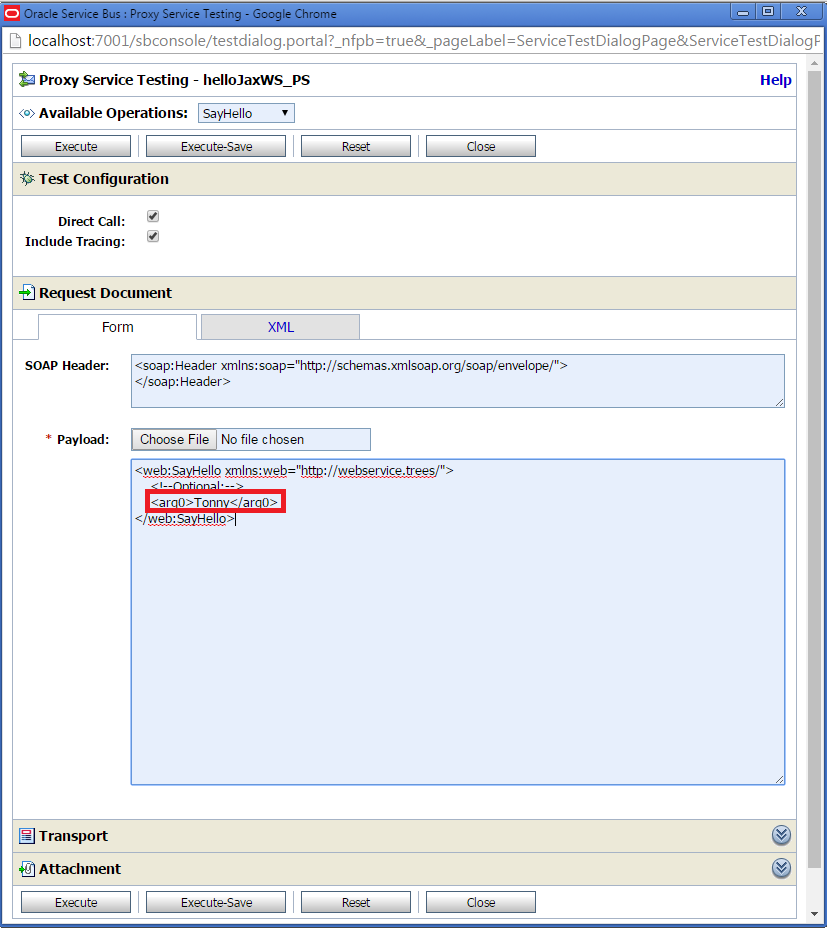Click the top Close button
Screen dimensions: 827x933
(481, 146)
